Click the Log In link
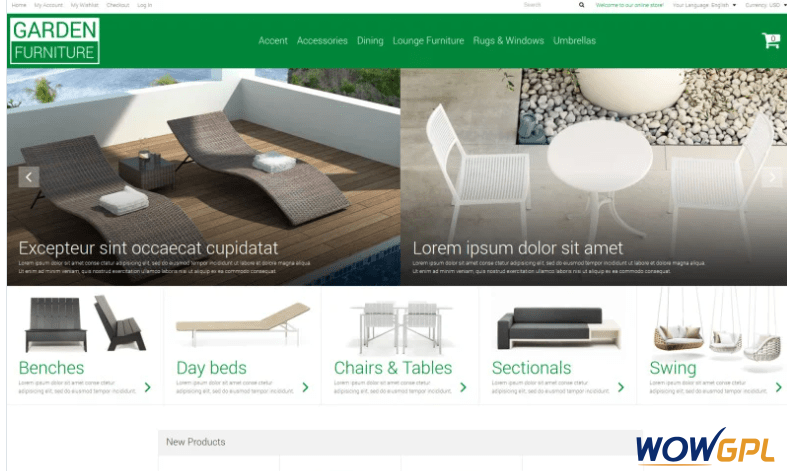The height and width of the screenshot is (471, 787). pos(145,5)
